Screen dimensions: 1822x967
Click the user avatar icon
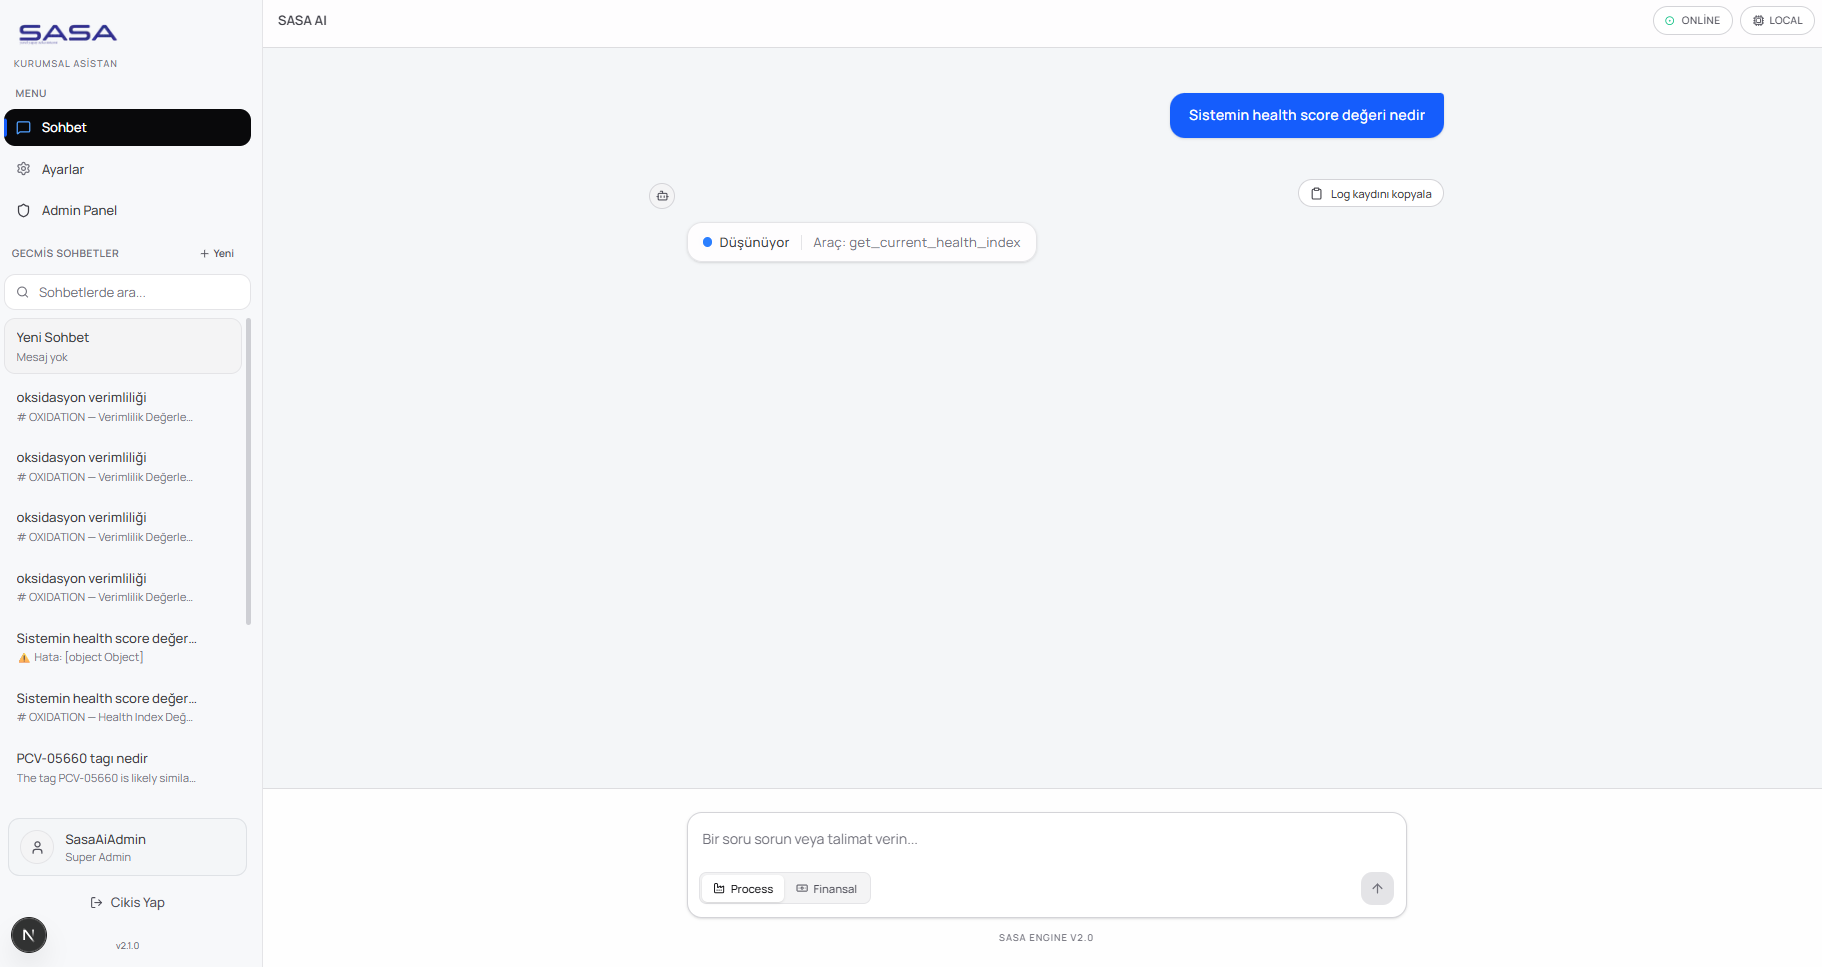pos(37,847)
